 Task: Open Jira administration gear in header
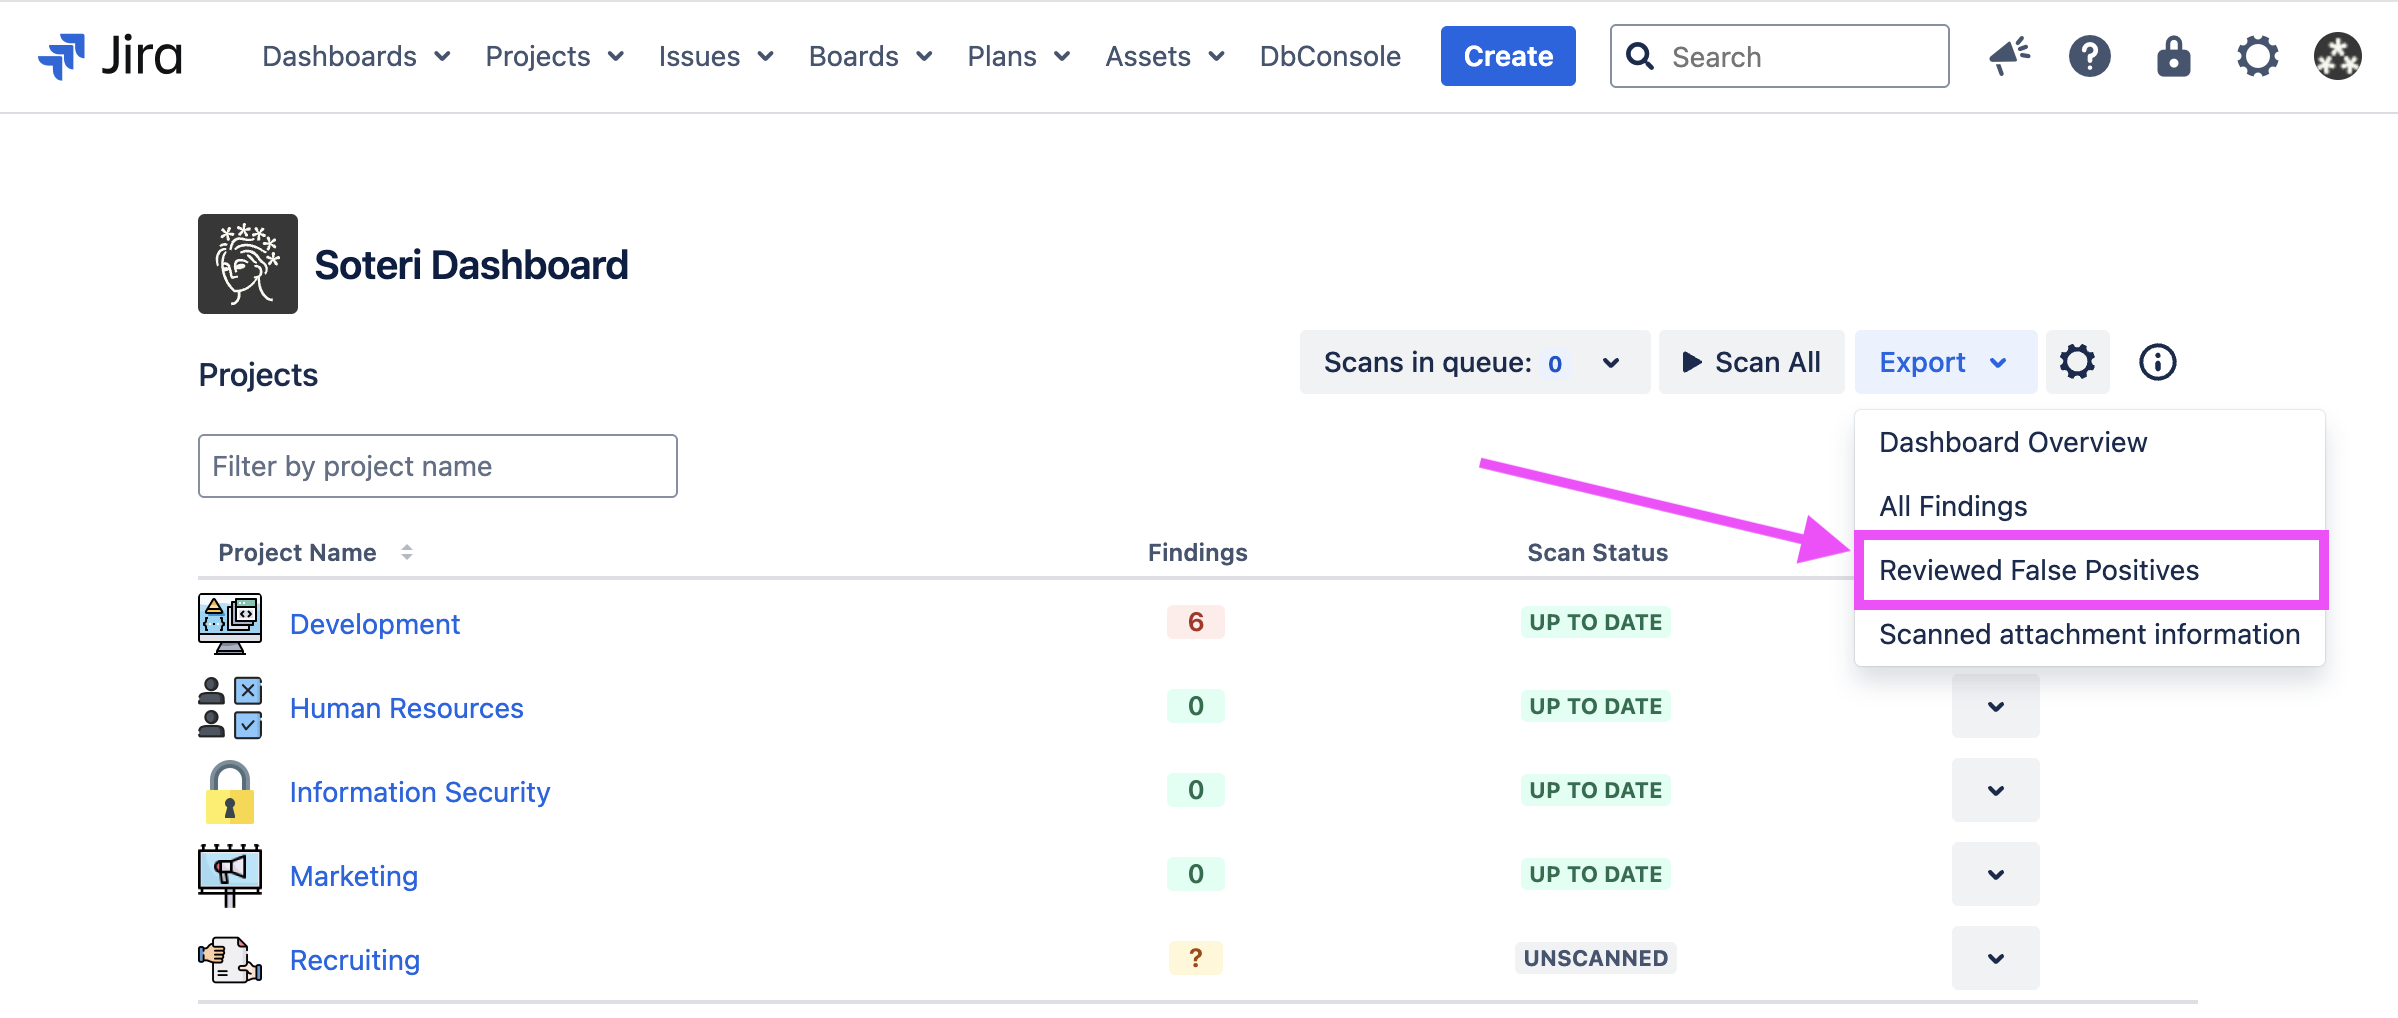[2257, 56]
